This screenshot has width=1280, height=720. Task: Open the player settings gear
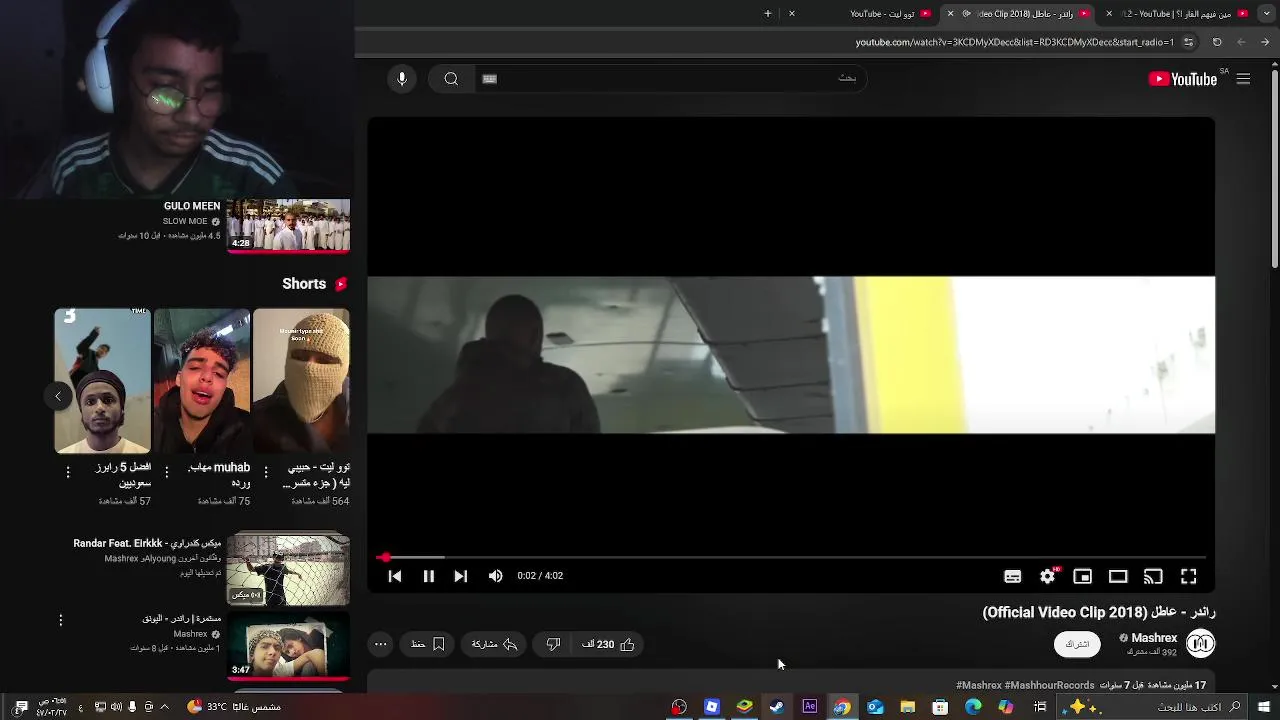(1047, 576)
